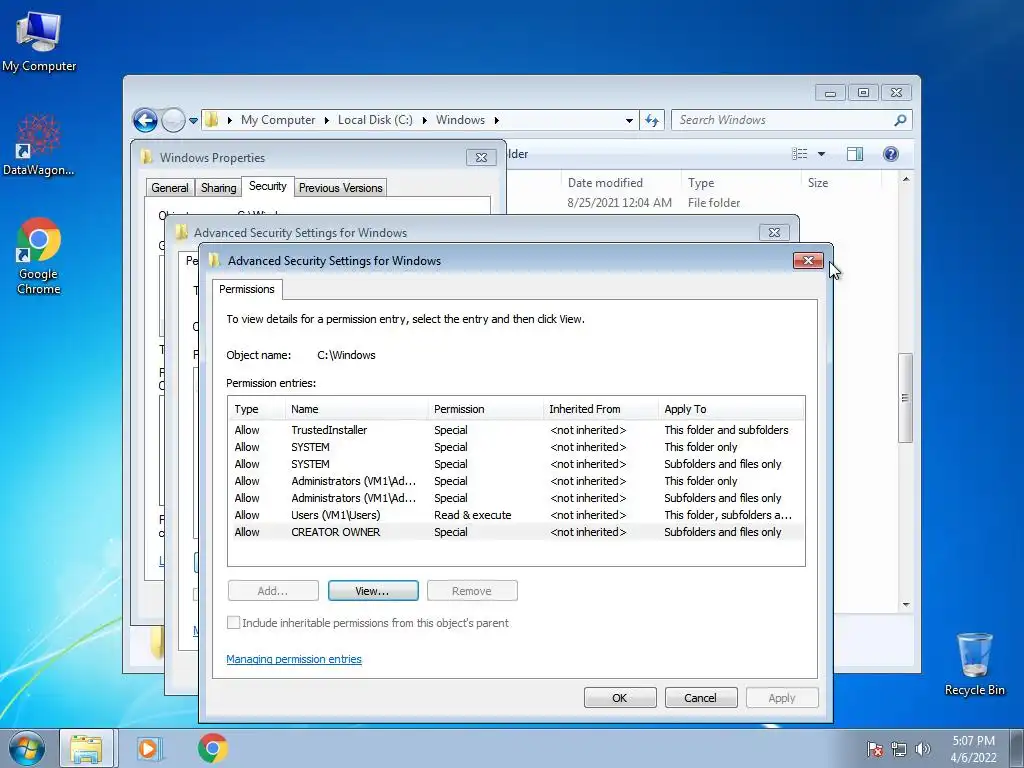Viewport: 1024px width, 768px height.
Task: Click the disabled Apply button
Action: [x=782, y=698]
